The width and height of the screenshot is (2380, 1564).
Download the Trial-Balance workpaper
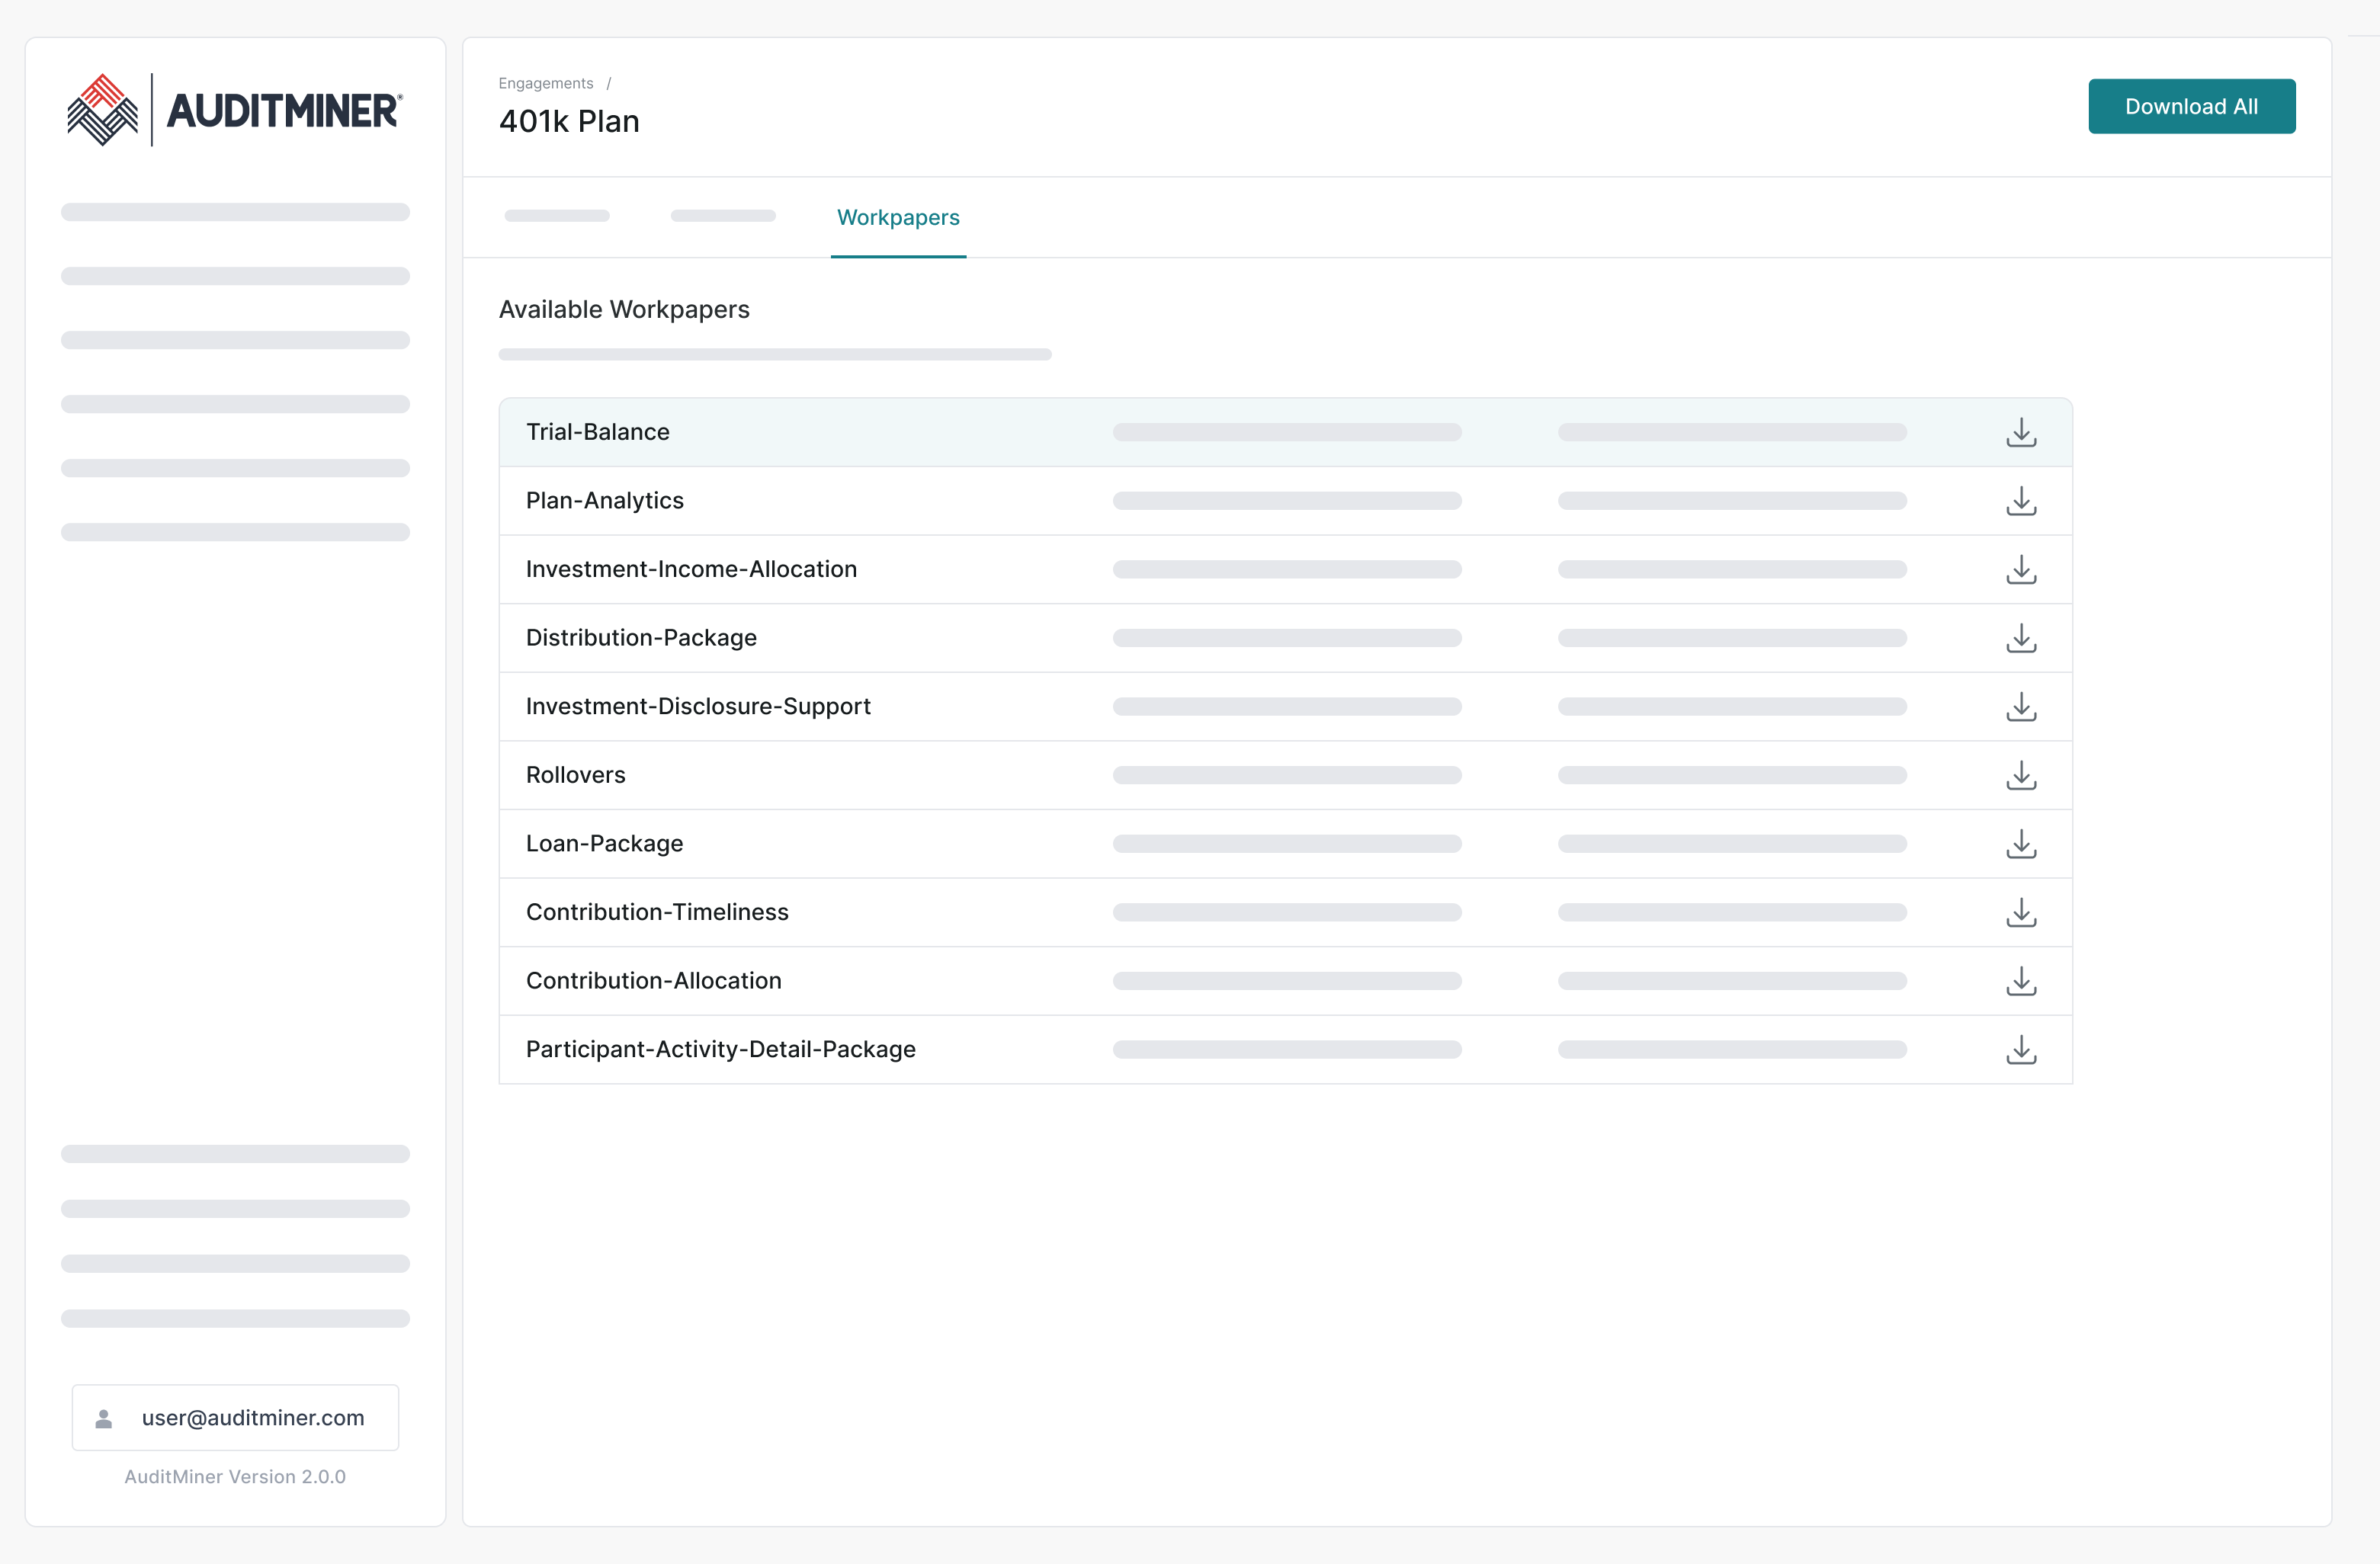tap(2021, 432)
